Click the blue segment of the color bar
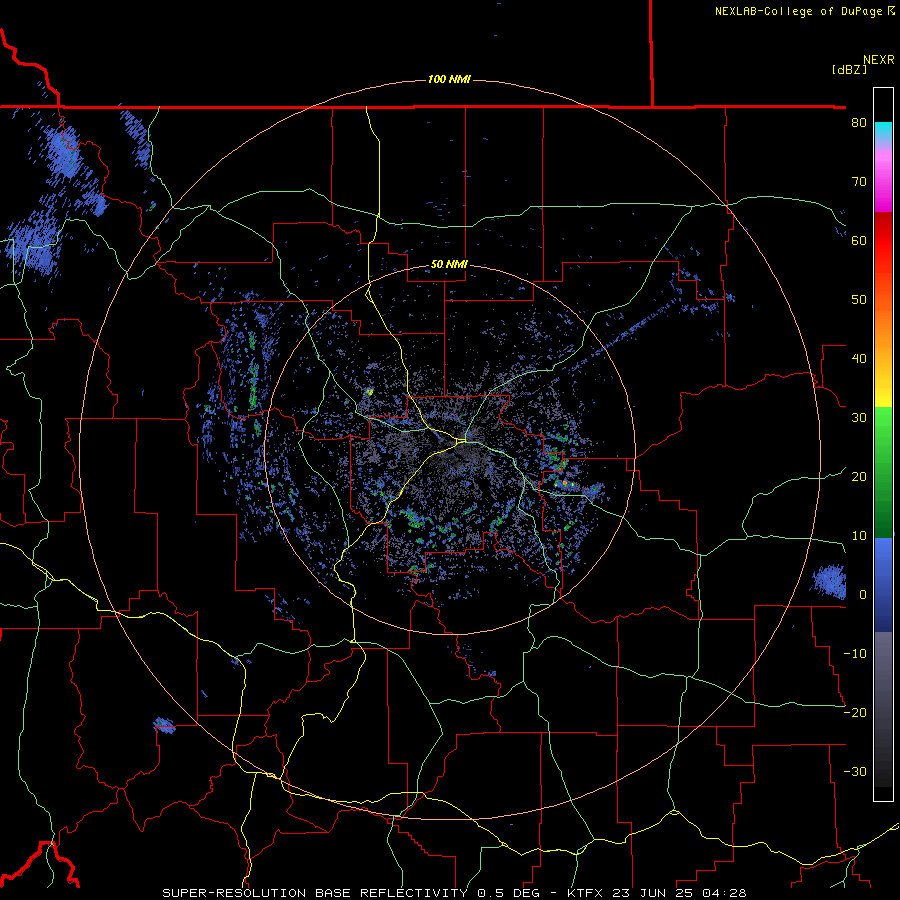900x900 pixels. pos(883,585)
